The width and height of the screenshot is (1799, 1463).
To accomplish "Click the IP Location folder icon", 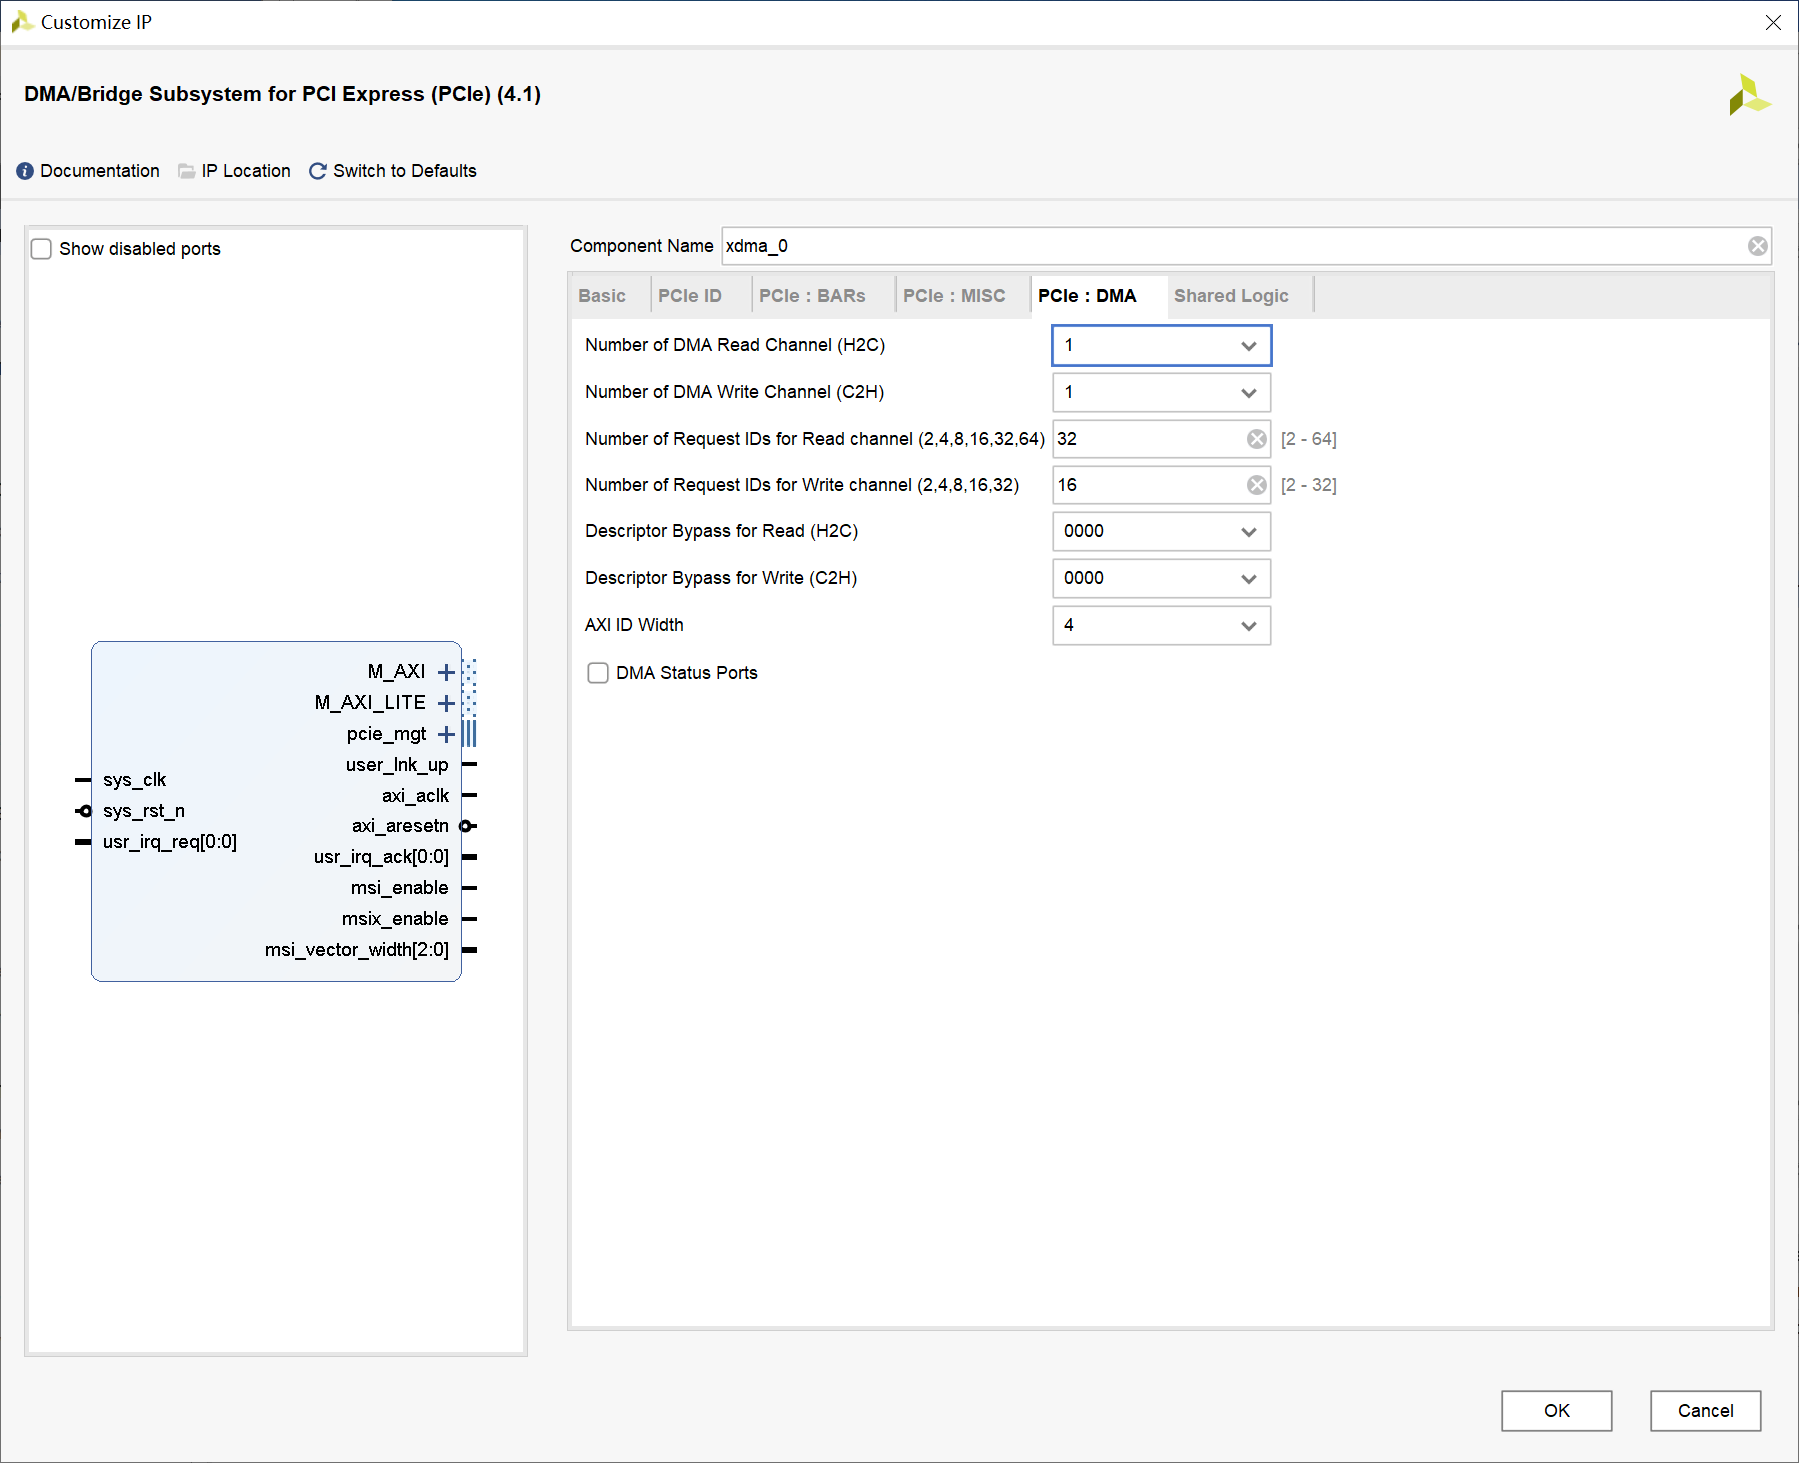I will 186,171.
